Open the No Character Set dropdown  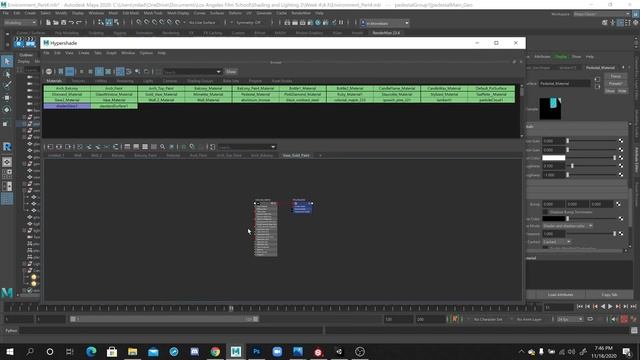pyautogui.click(x=488, y=319)
